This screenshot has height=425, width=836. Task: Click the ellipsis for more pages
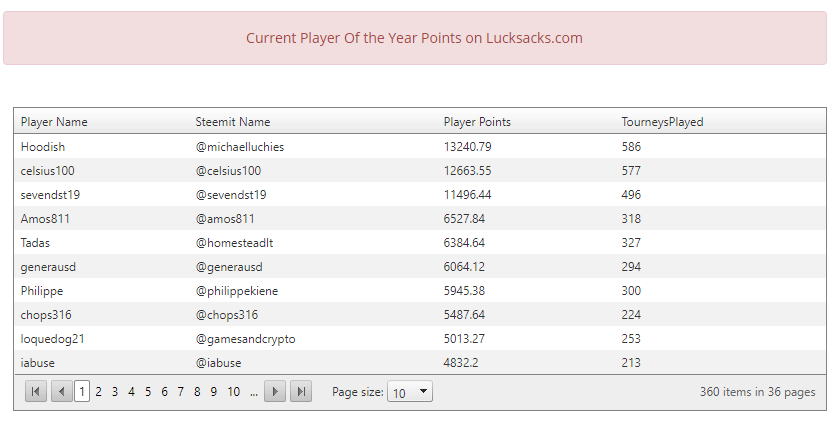[x=254, y=393]
